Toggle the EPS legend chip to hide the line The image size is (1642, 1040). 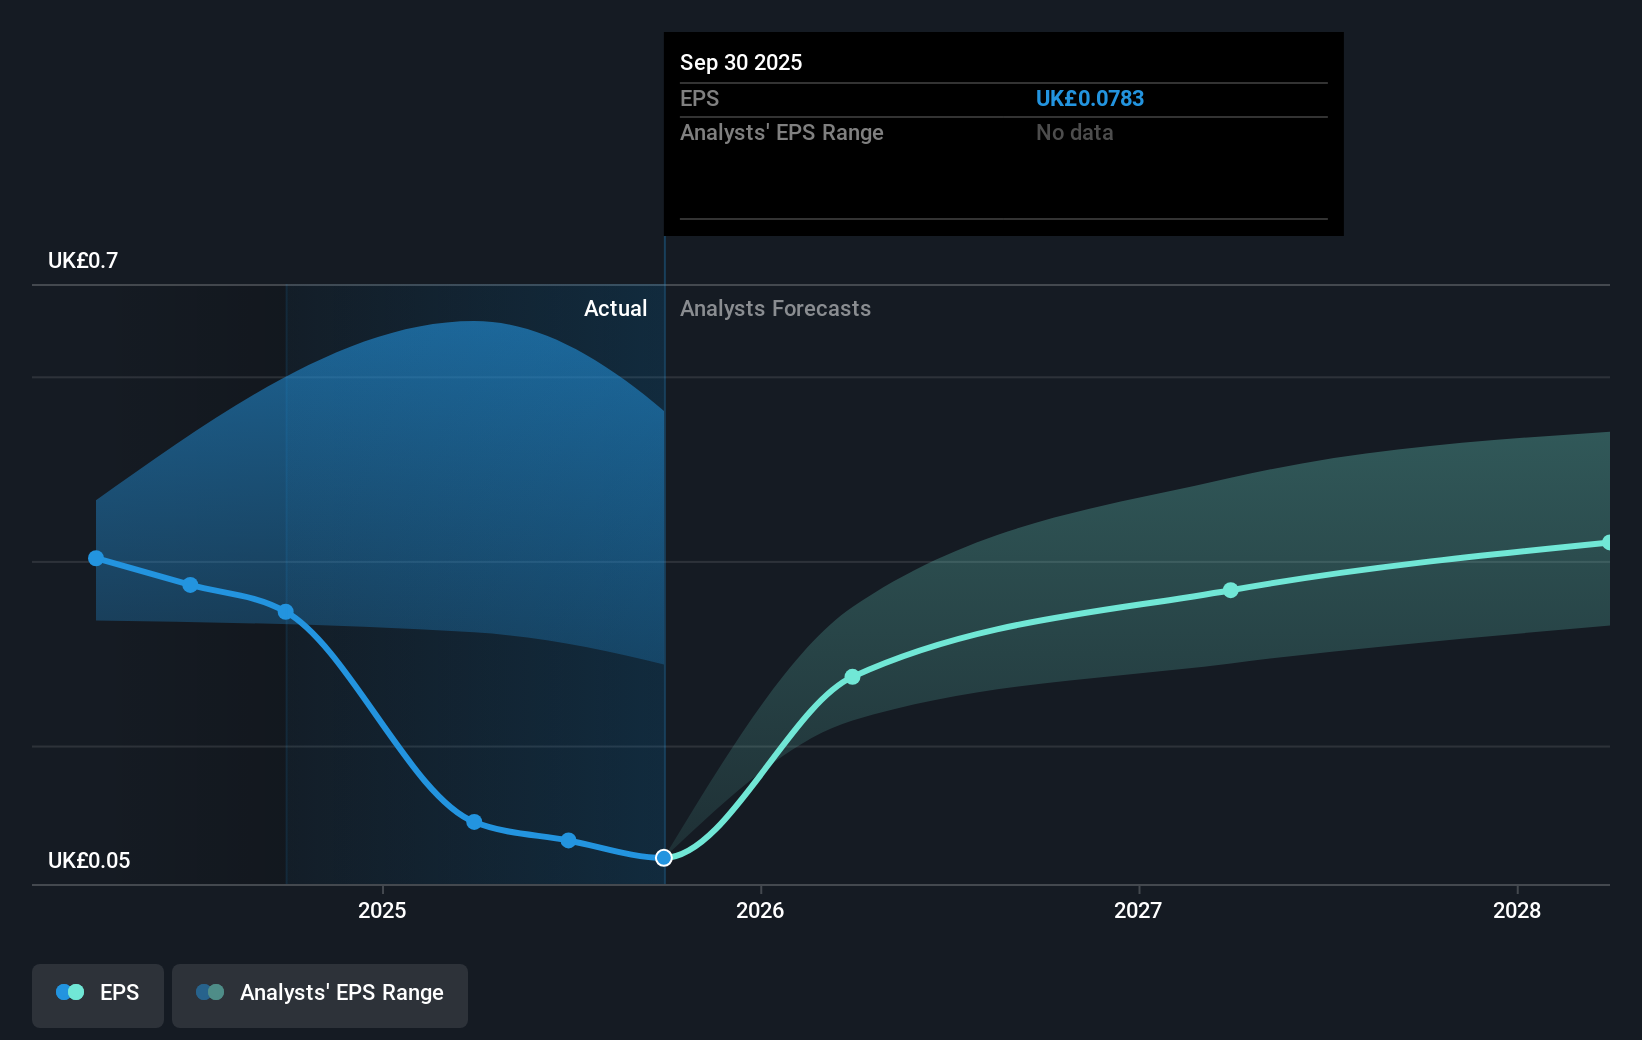tap(97, 994)
